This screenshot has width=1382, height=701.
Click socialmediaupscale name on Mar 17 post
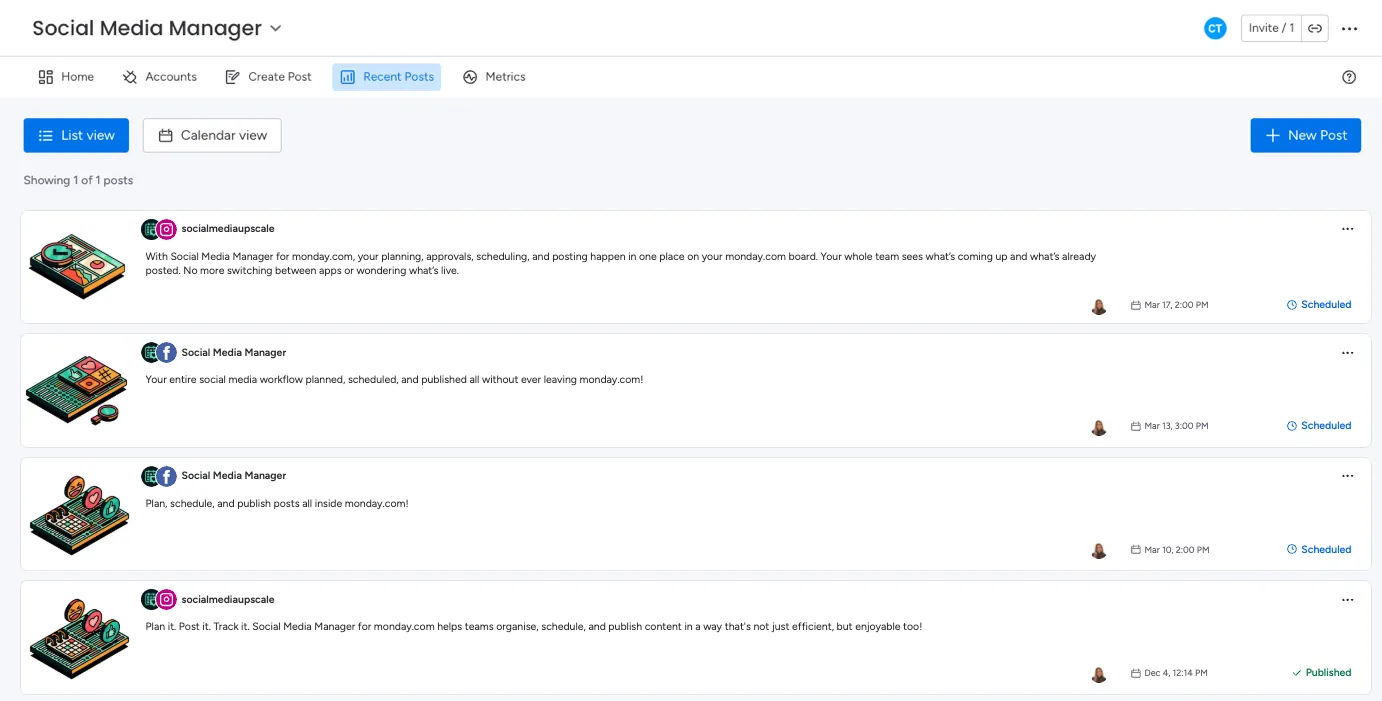[228, 229]
